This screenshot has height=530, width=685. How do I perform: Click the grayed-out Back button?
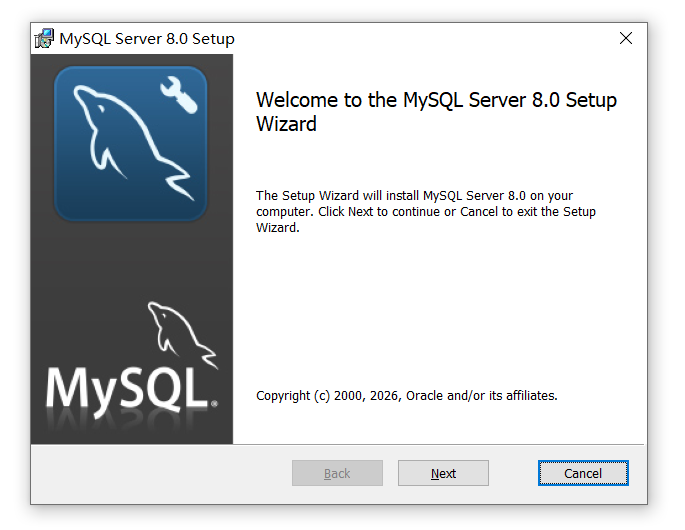[x=337, y=473]
